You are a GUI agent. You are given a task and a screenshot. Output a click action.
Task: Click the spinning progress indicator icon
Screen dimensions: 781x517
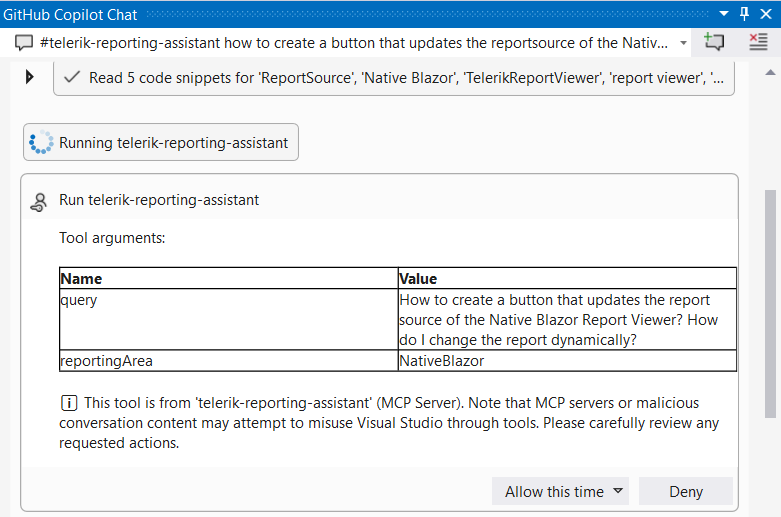41,142
